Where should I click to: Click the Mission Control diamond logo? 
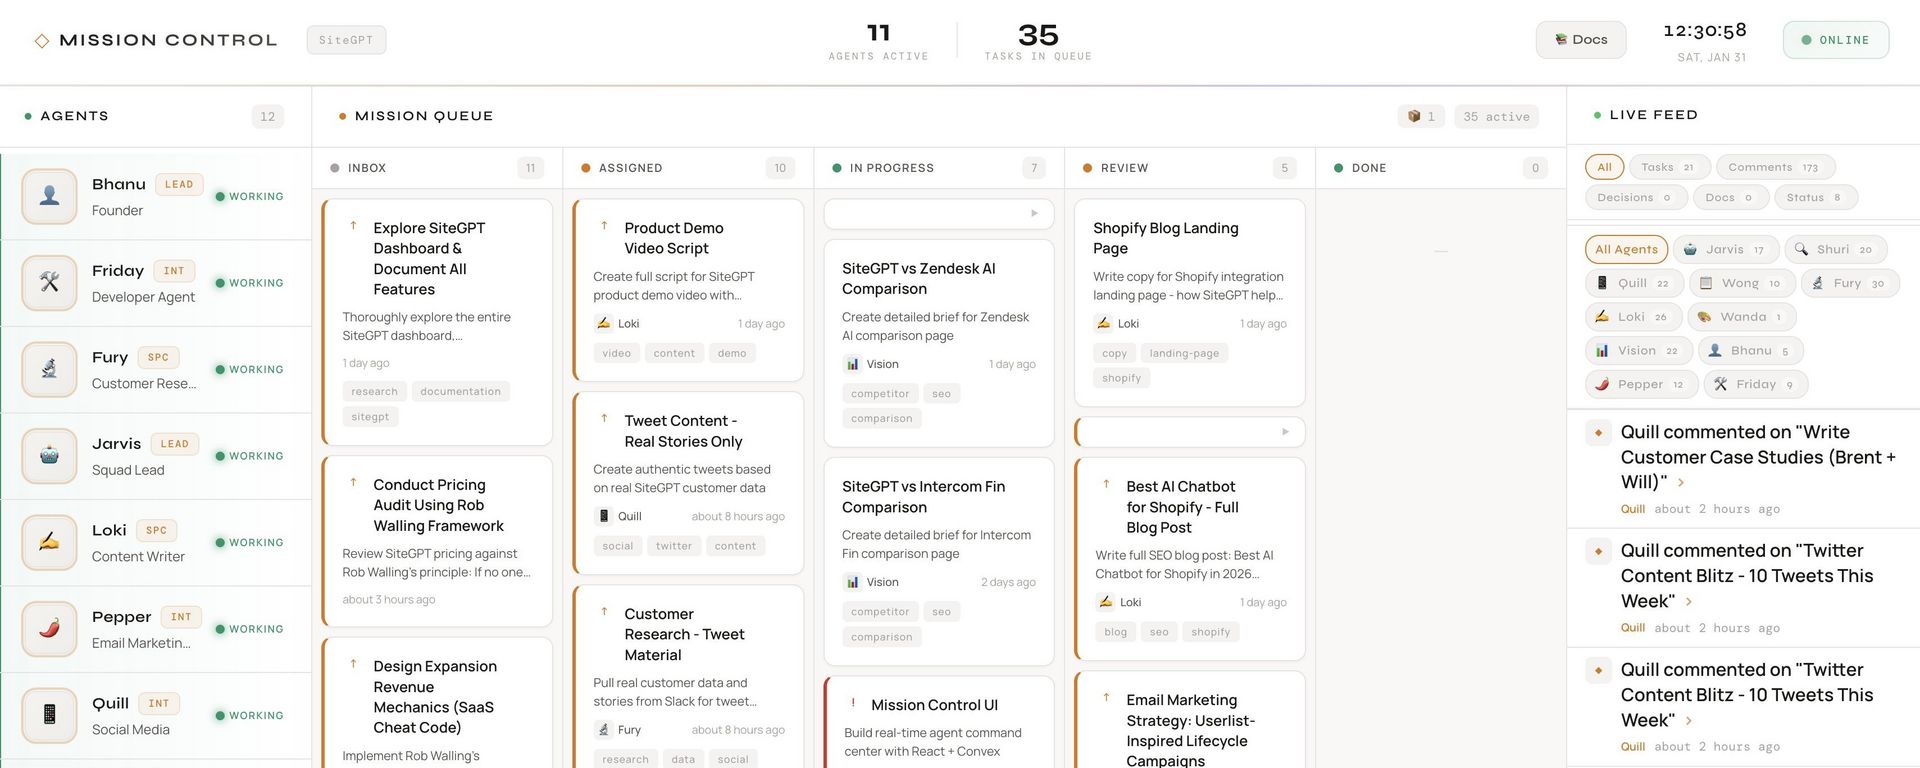click(42, 41)
